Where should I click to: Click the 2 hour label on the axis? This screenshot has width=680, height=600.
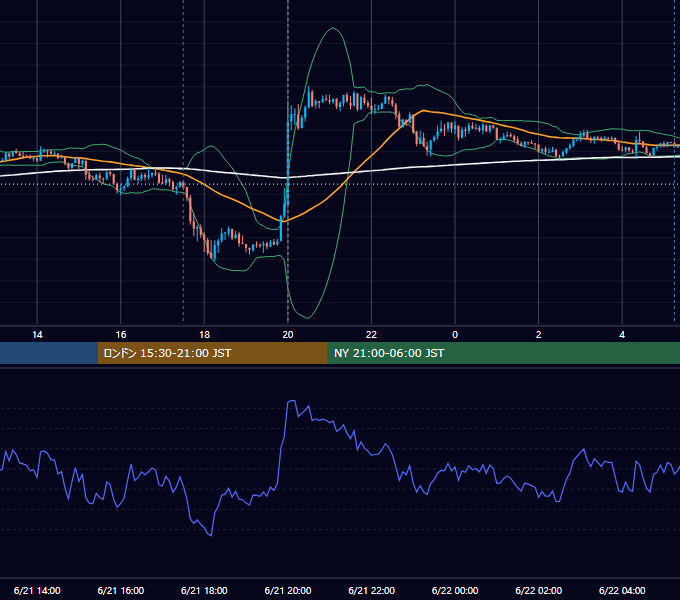pos(539,335)
